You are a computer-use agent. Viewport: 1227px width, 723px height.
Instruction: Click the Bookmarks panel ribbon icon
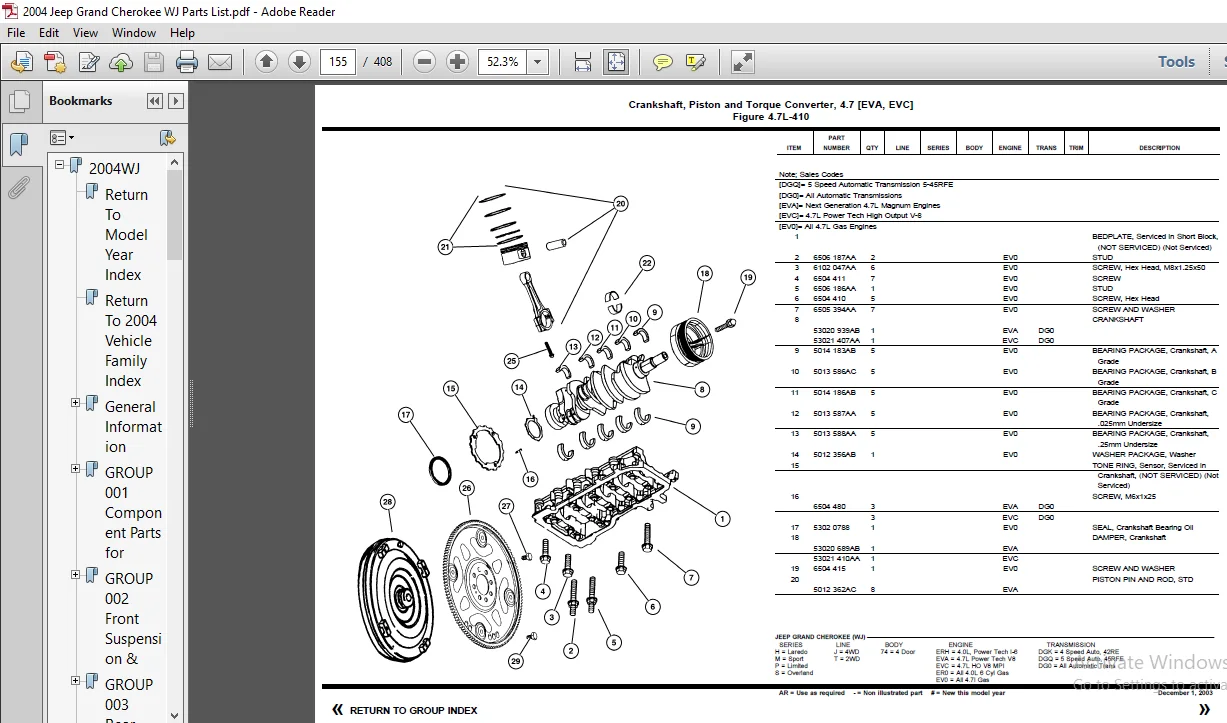(19, 144)
